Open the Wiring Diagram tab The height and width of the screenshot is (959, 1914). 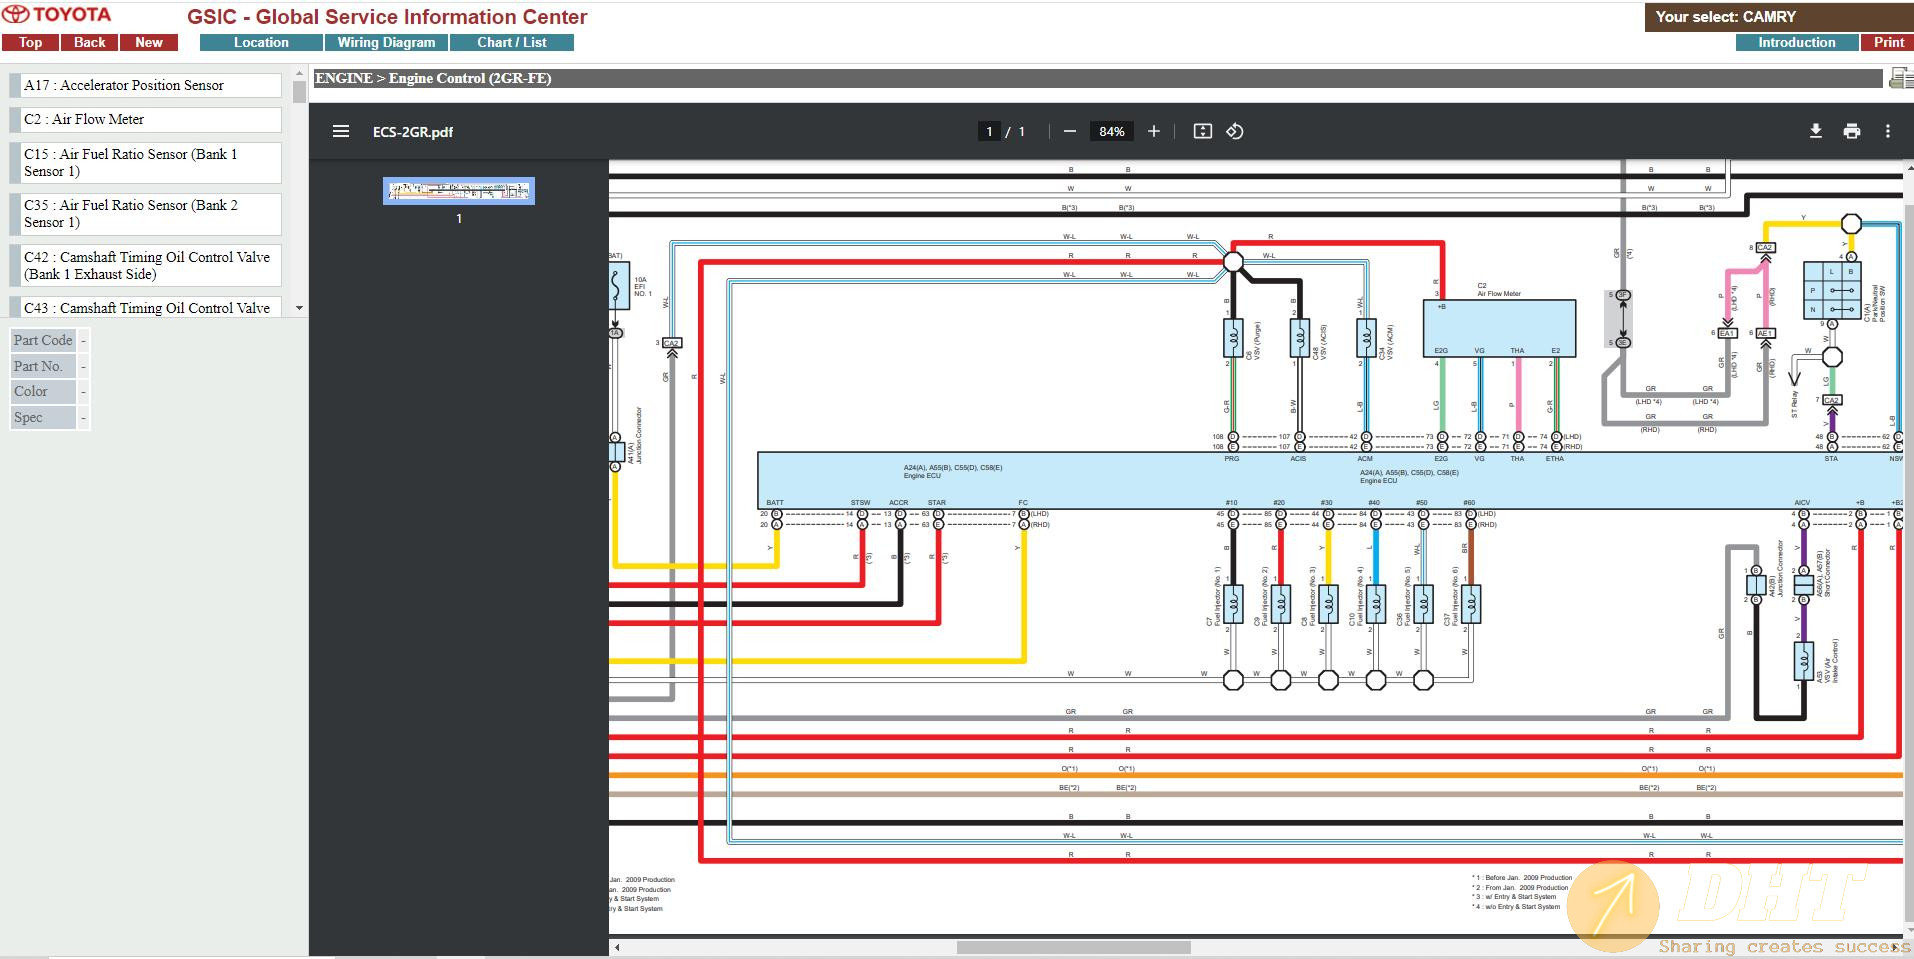[386, 42]
